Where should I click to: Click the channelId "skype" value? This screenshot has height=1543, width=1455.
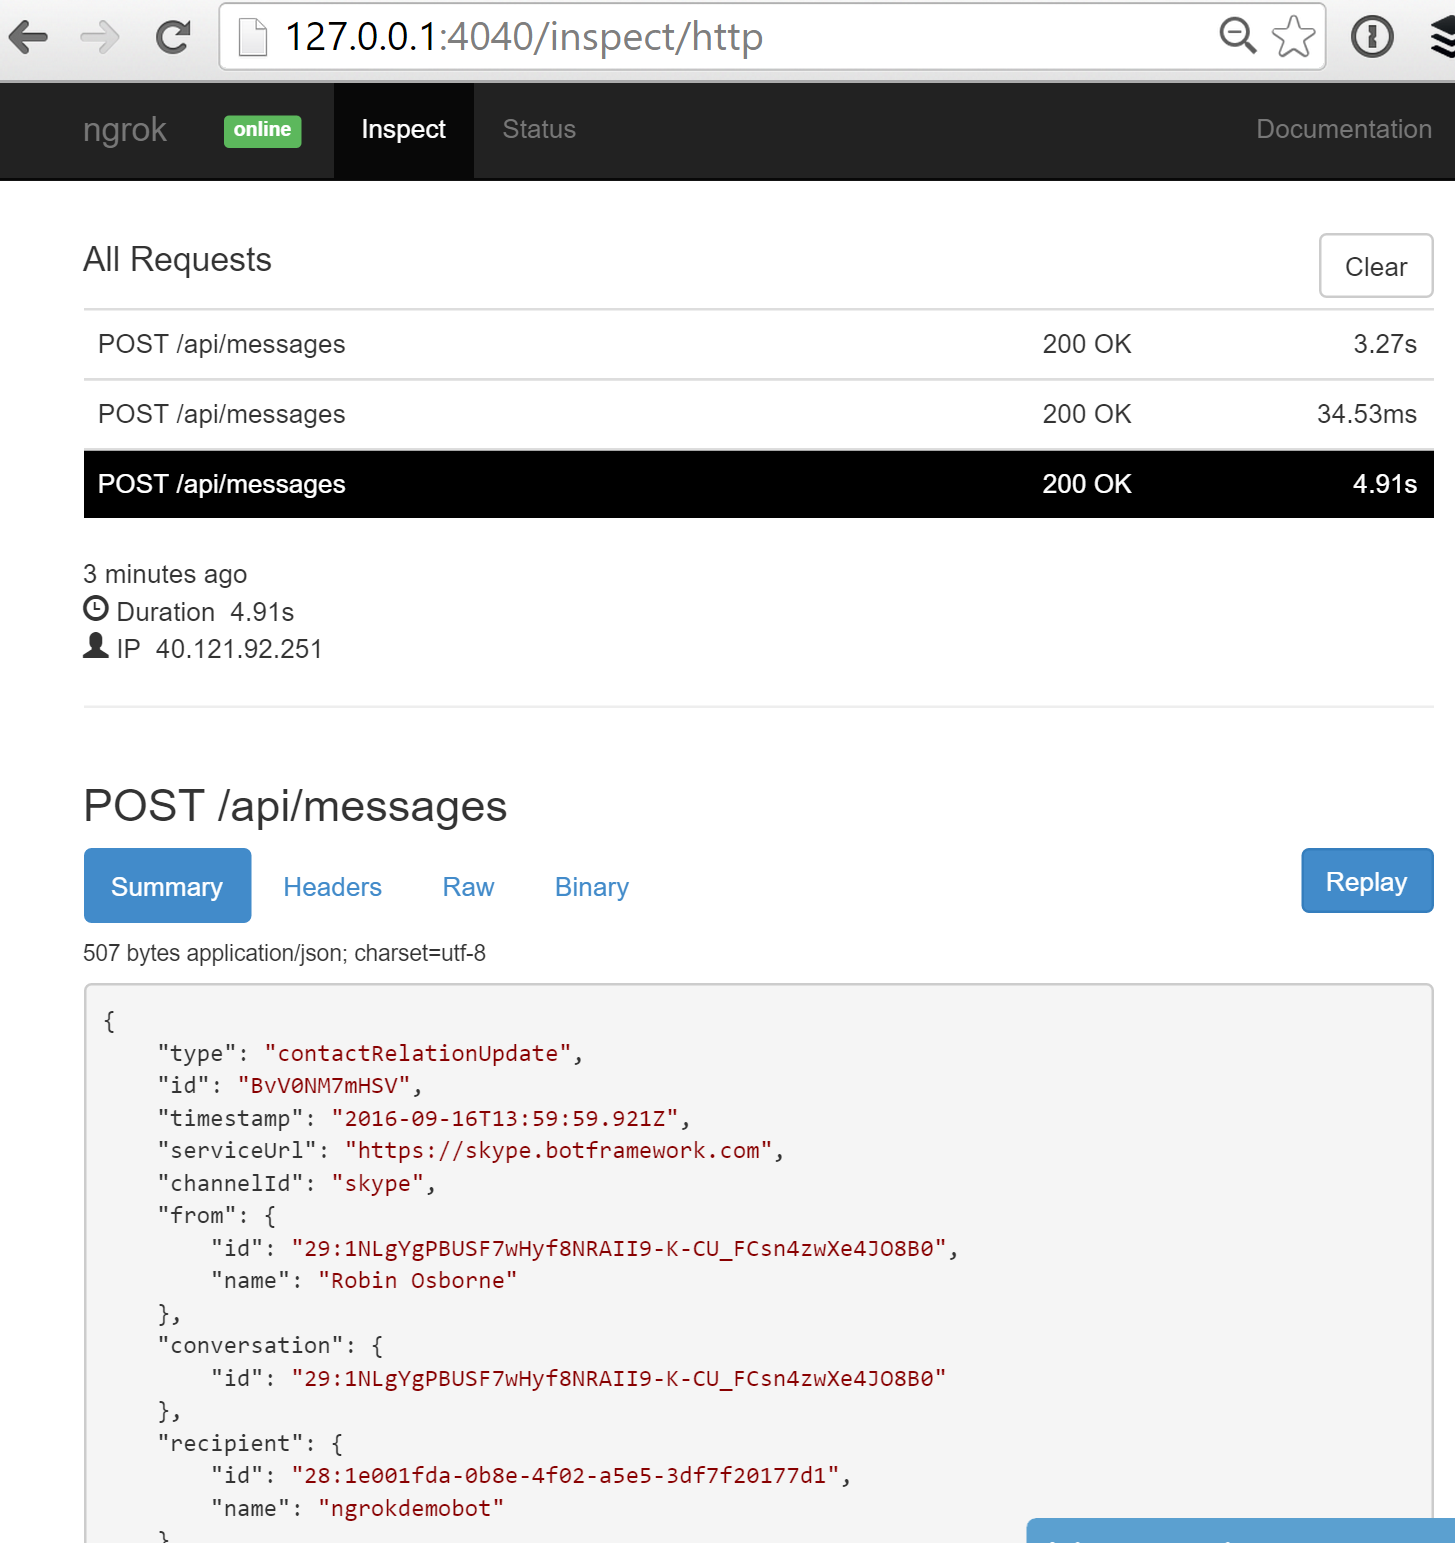[x=378, y=1183]
